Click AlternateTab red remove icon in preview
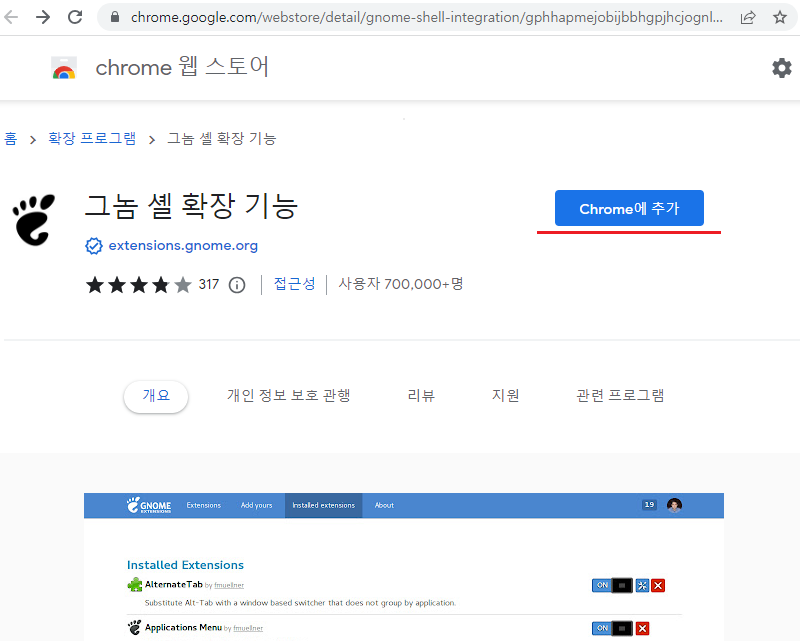This screenshot has height=641, width=800. [658, 585]
